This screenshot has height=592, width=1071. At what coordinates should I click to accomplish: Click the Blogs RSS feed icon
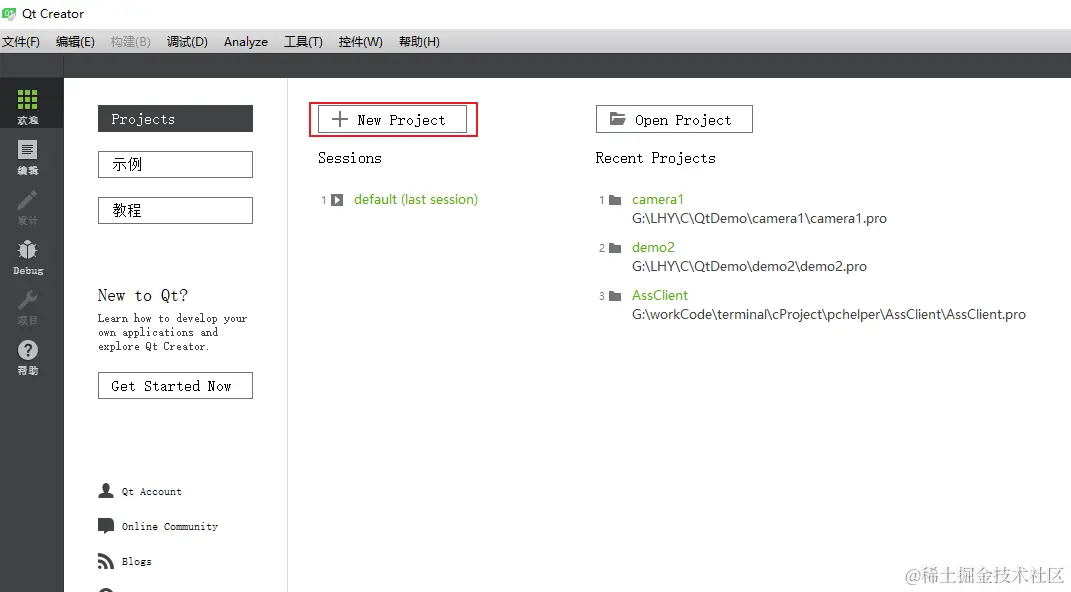[x=106, y=561]
